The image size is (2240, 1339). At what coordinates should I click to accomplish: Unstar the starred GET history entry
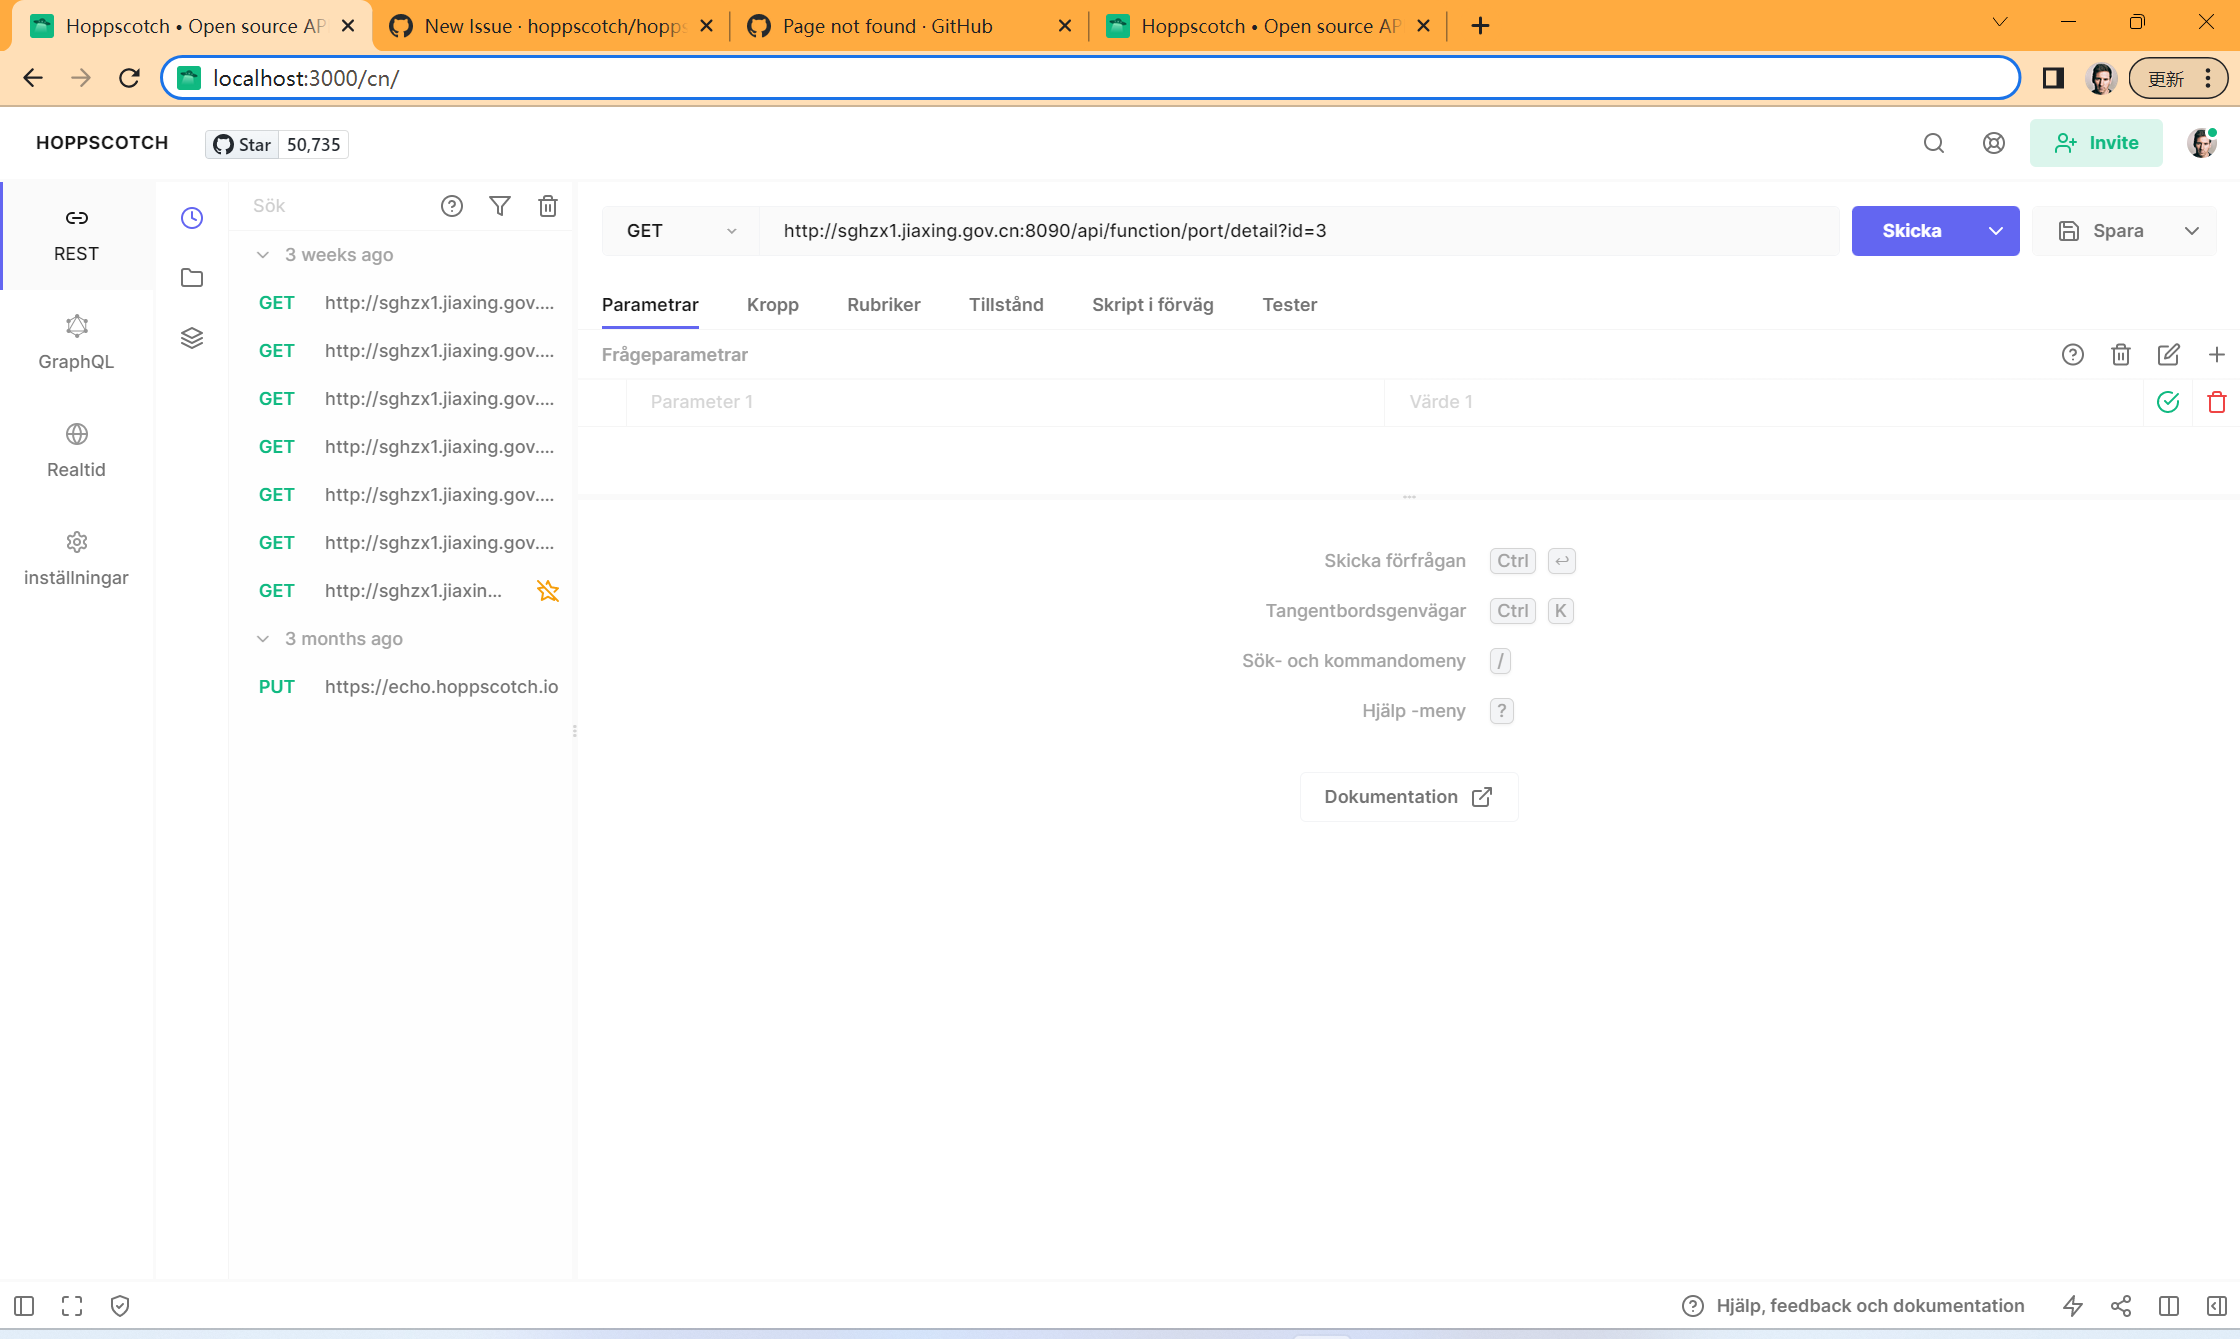coord(548,591)
